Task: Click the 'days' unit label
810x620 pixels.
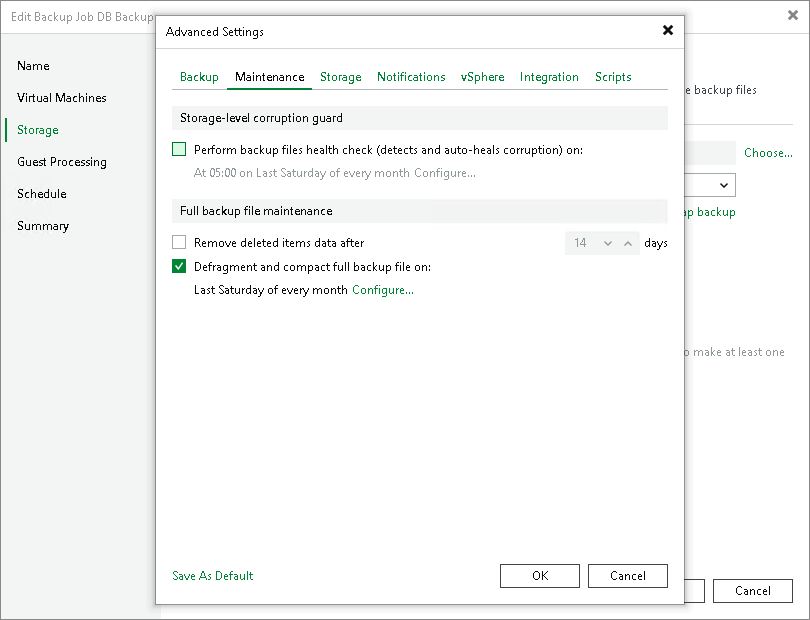Action: pos(656,243)
